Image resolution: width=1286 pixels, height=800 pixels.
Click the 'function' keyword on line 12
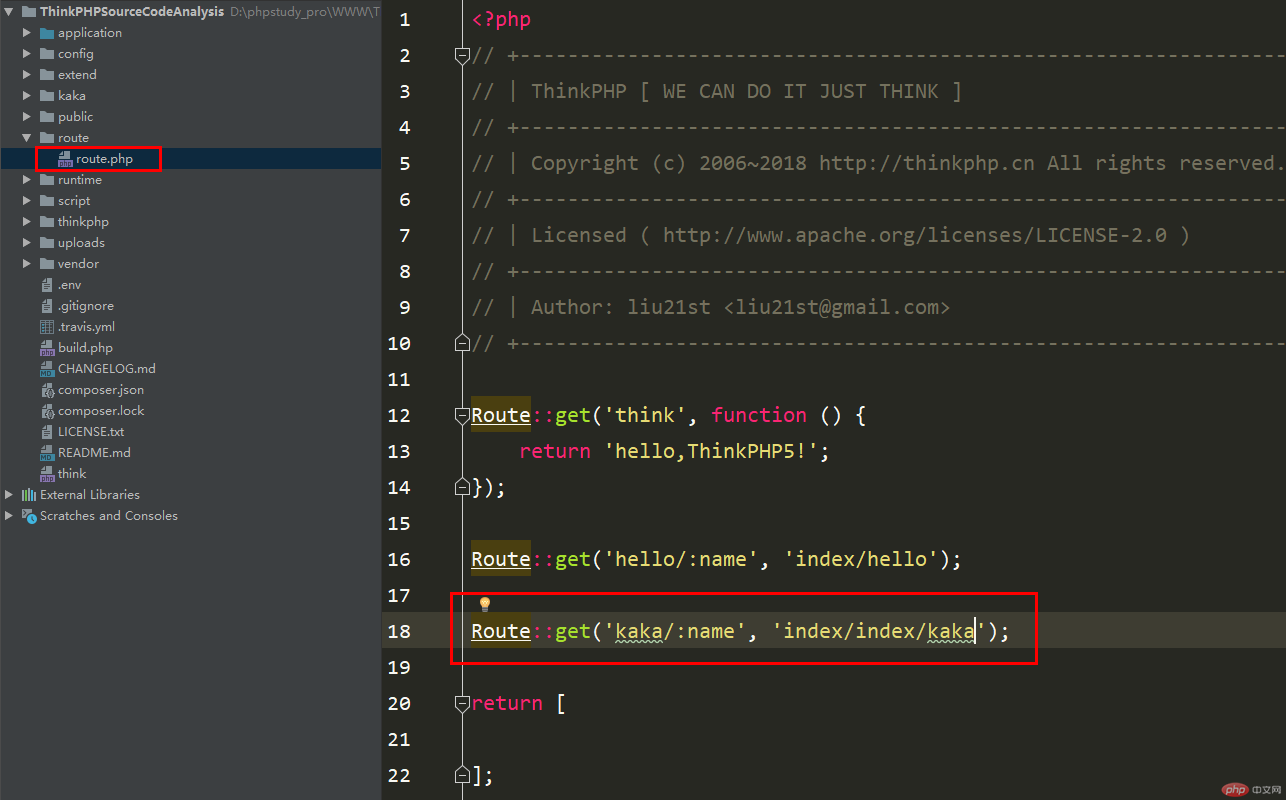pyautogui.click(x=759, y=415)
